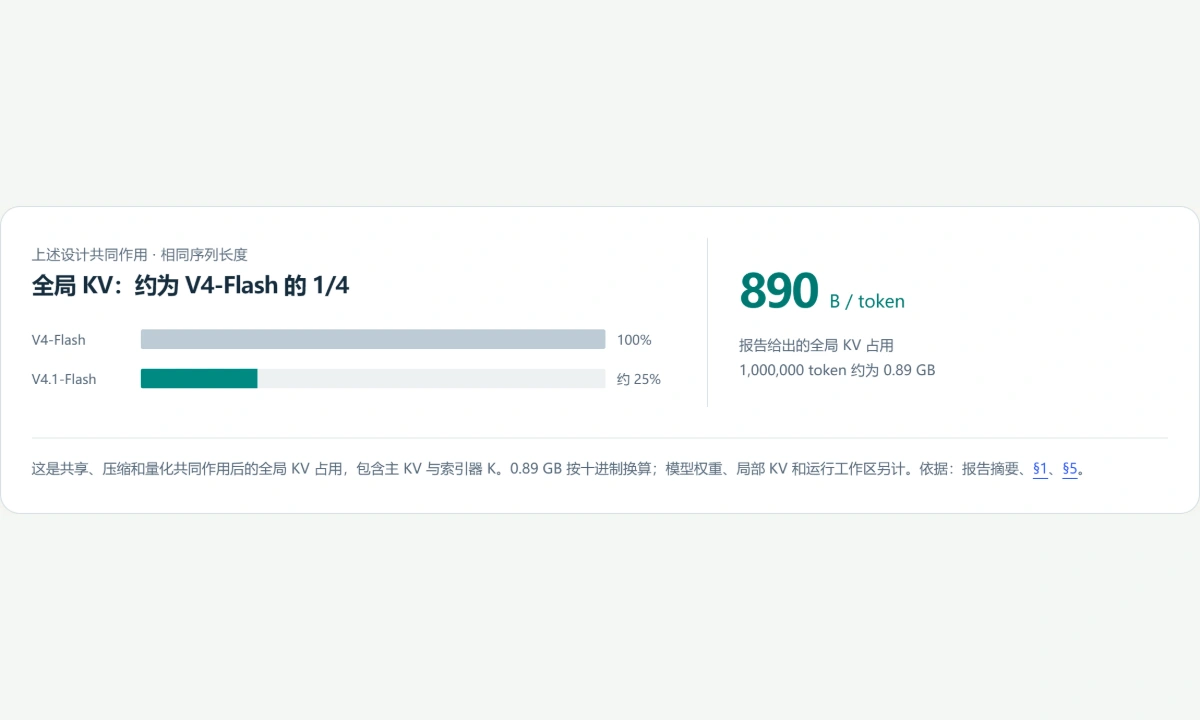Click the large 890 figure
Viewport: 1200px width, 720px height.
pos(779,291)
